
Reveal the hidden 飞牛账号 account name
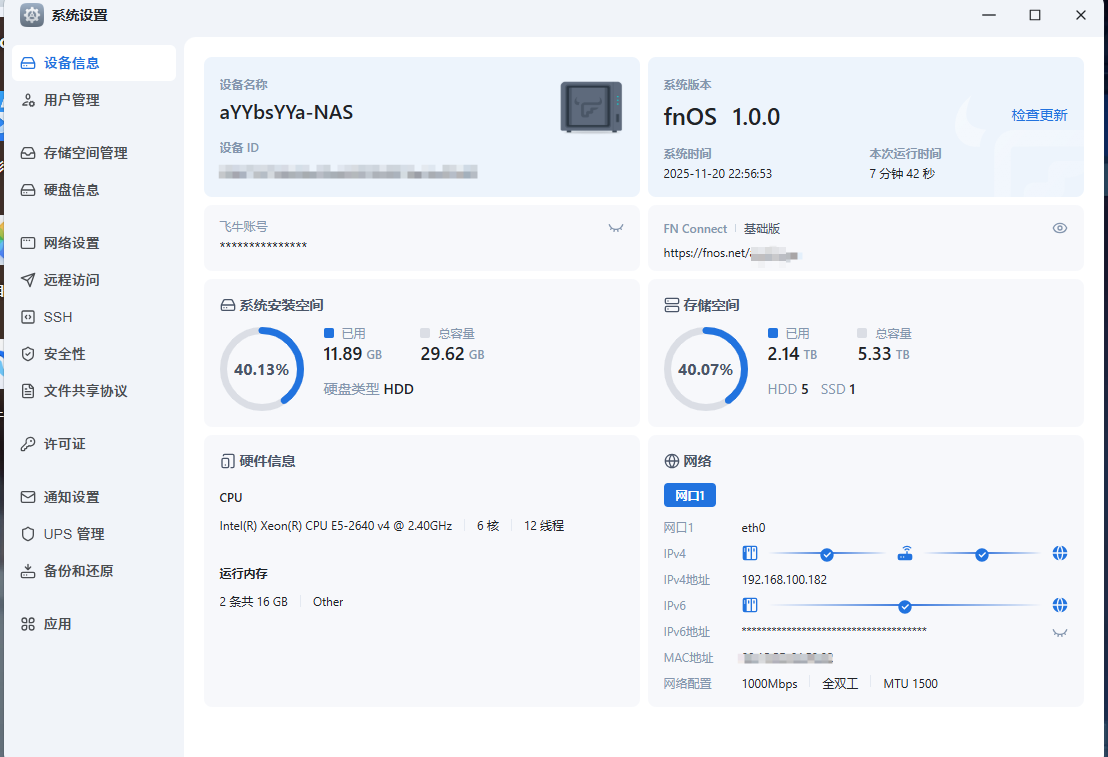[x=616, y=228]
